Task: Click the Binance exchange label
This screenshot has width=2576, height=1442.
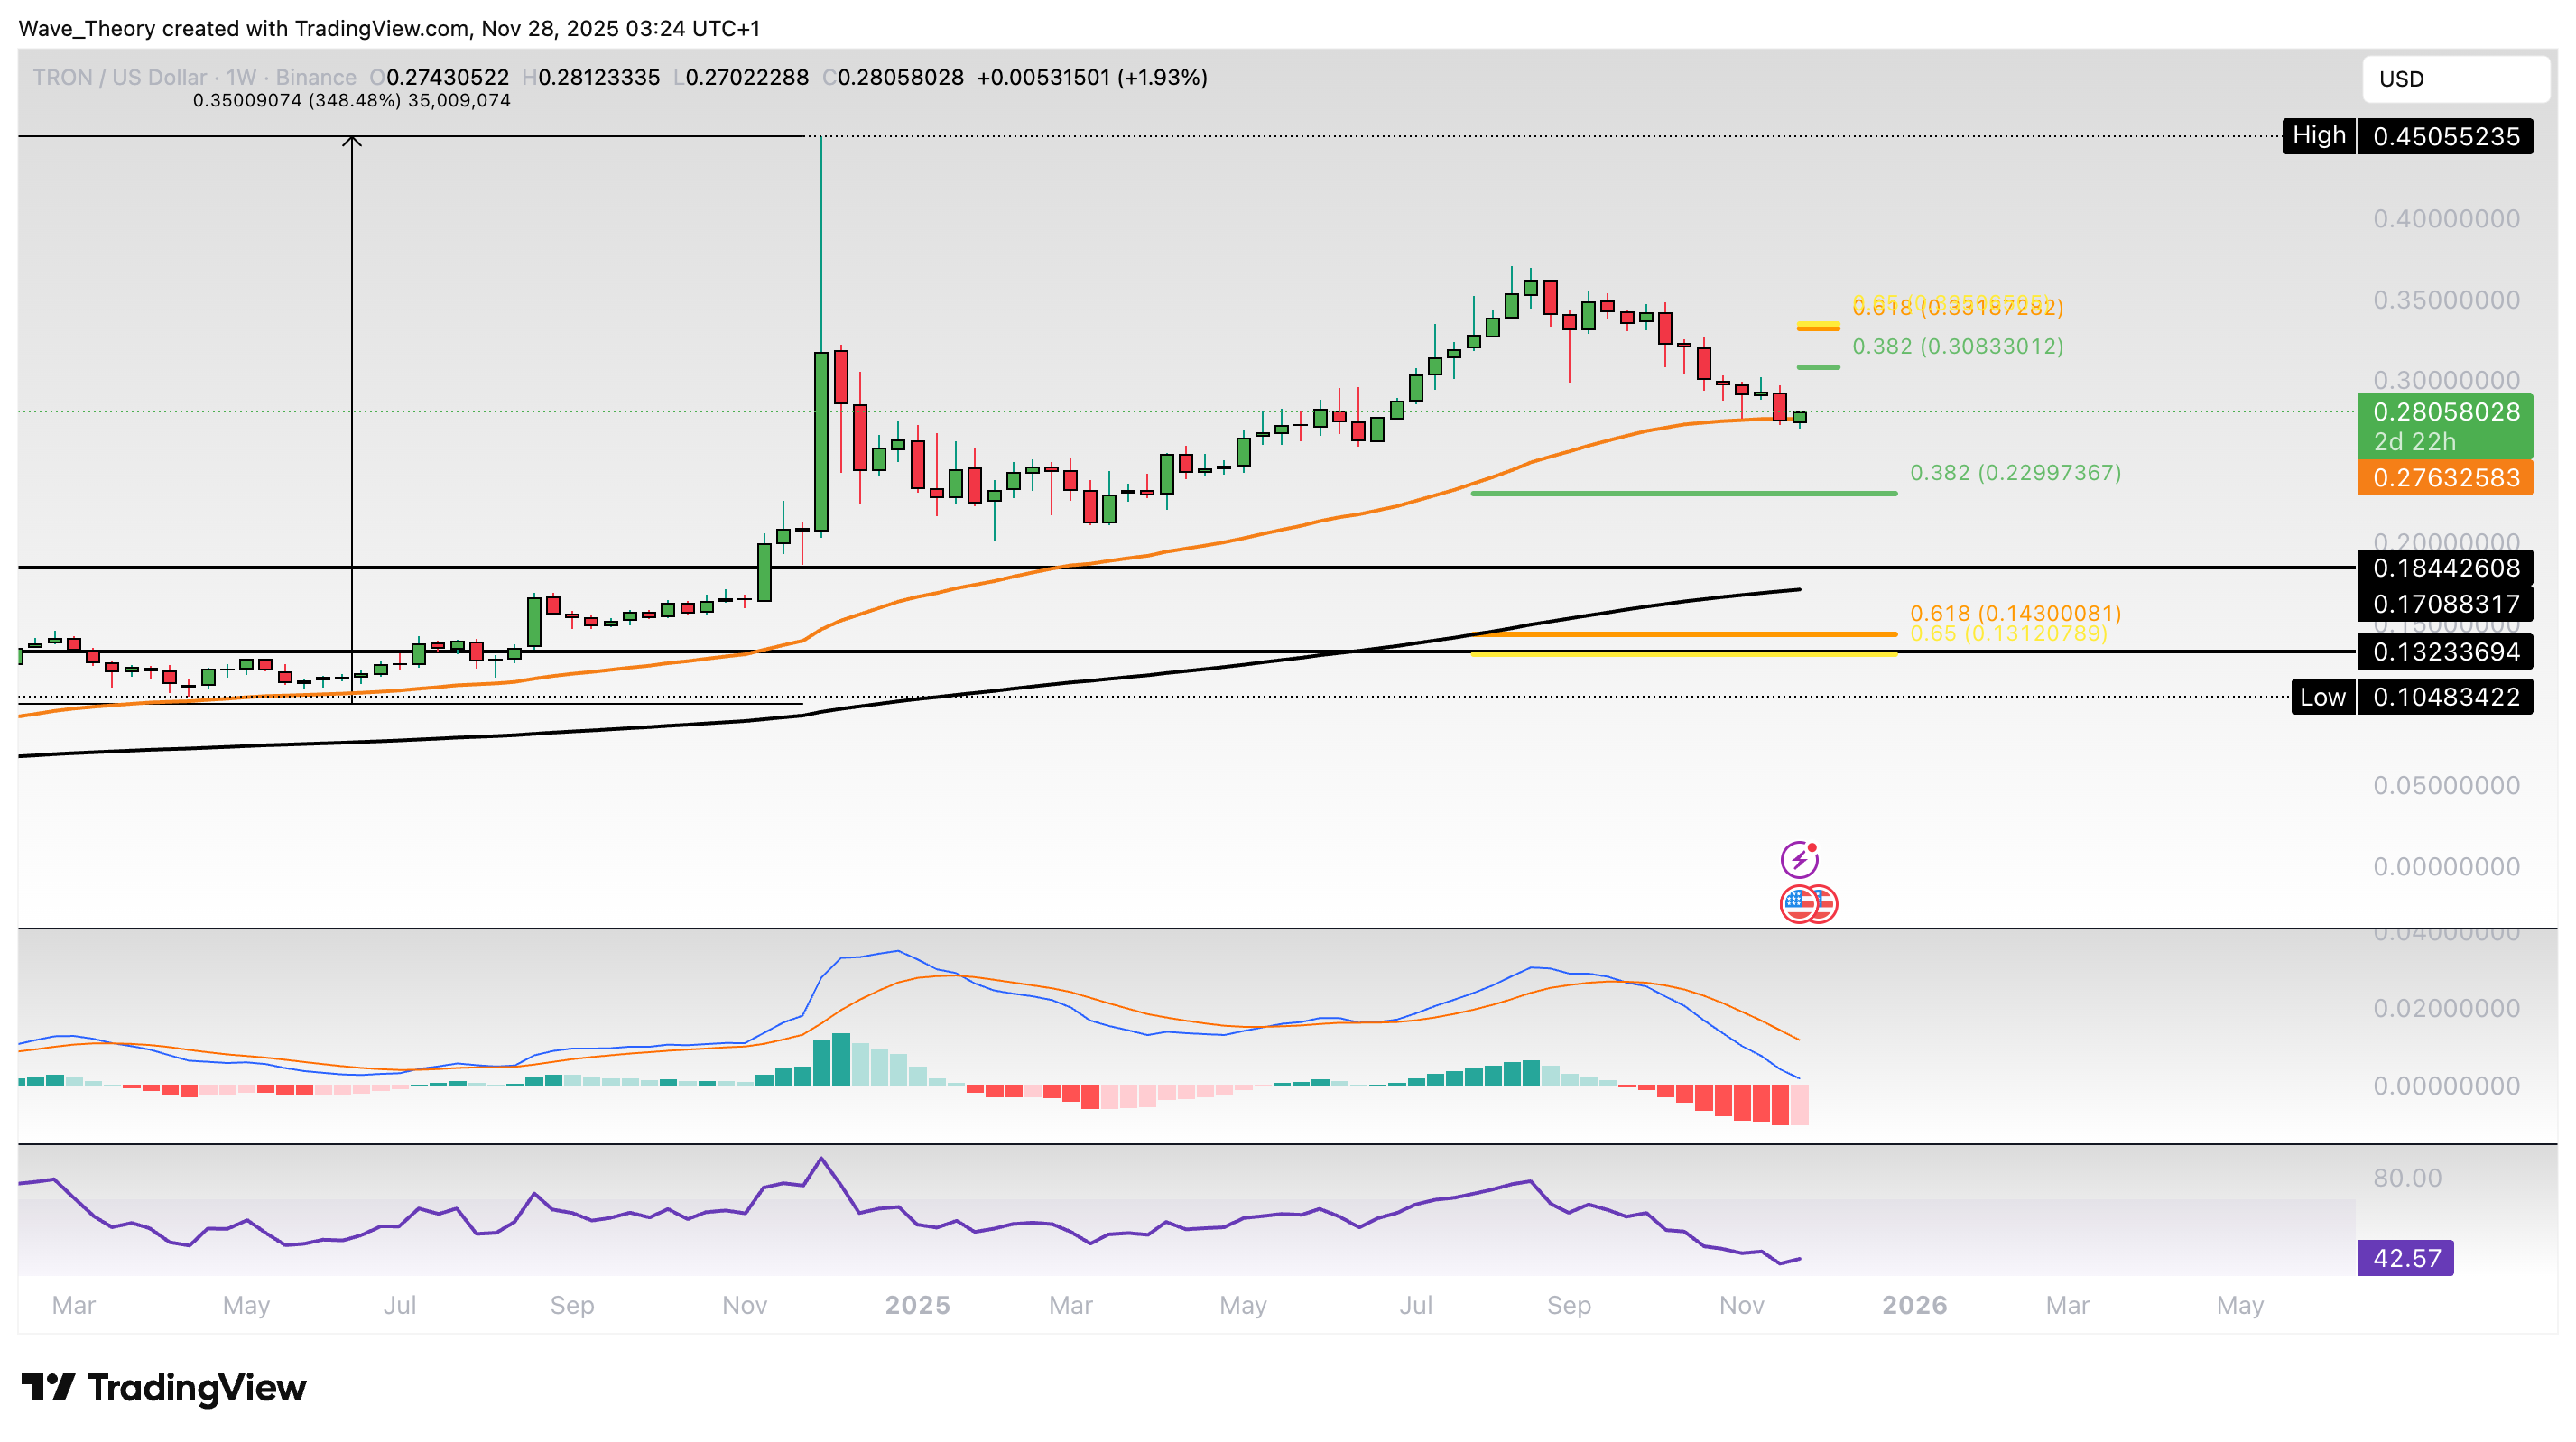Action: (315, 77)
